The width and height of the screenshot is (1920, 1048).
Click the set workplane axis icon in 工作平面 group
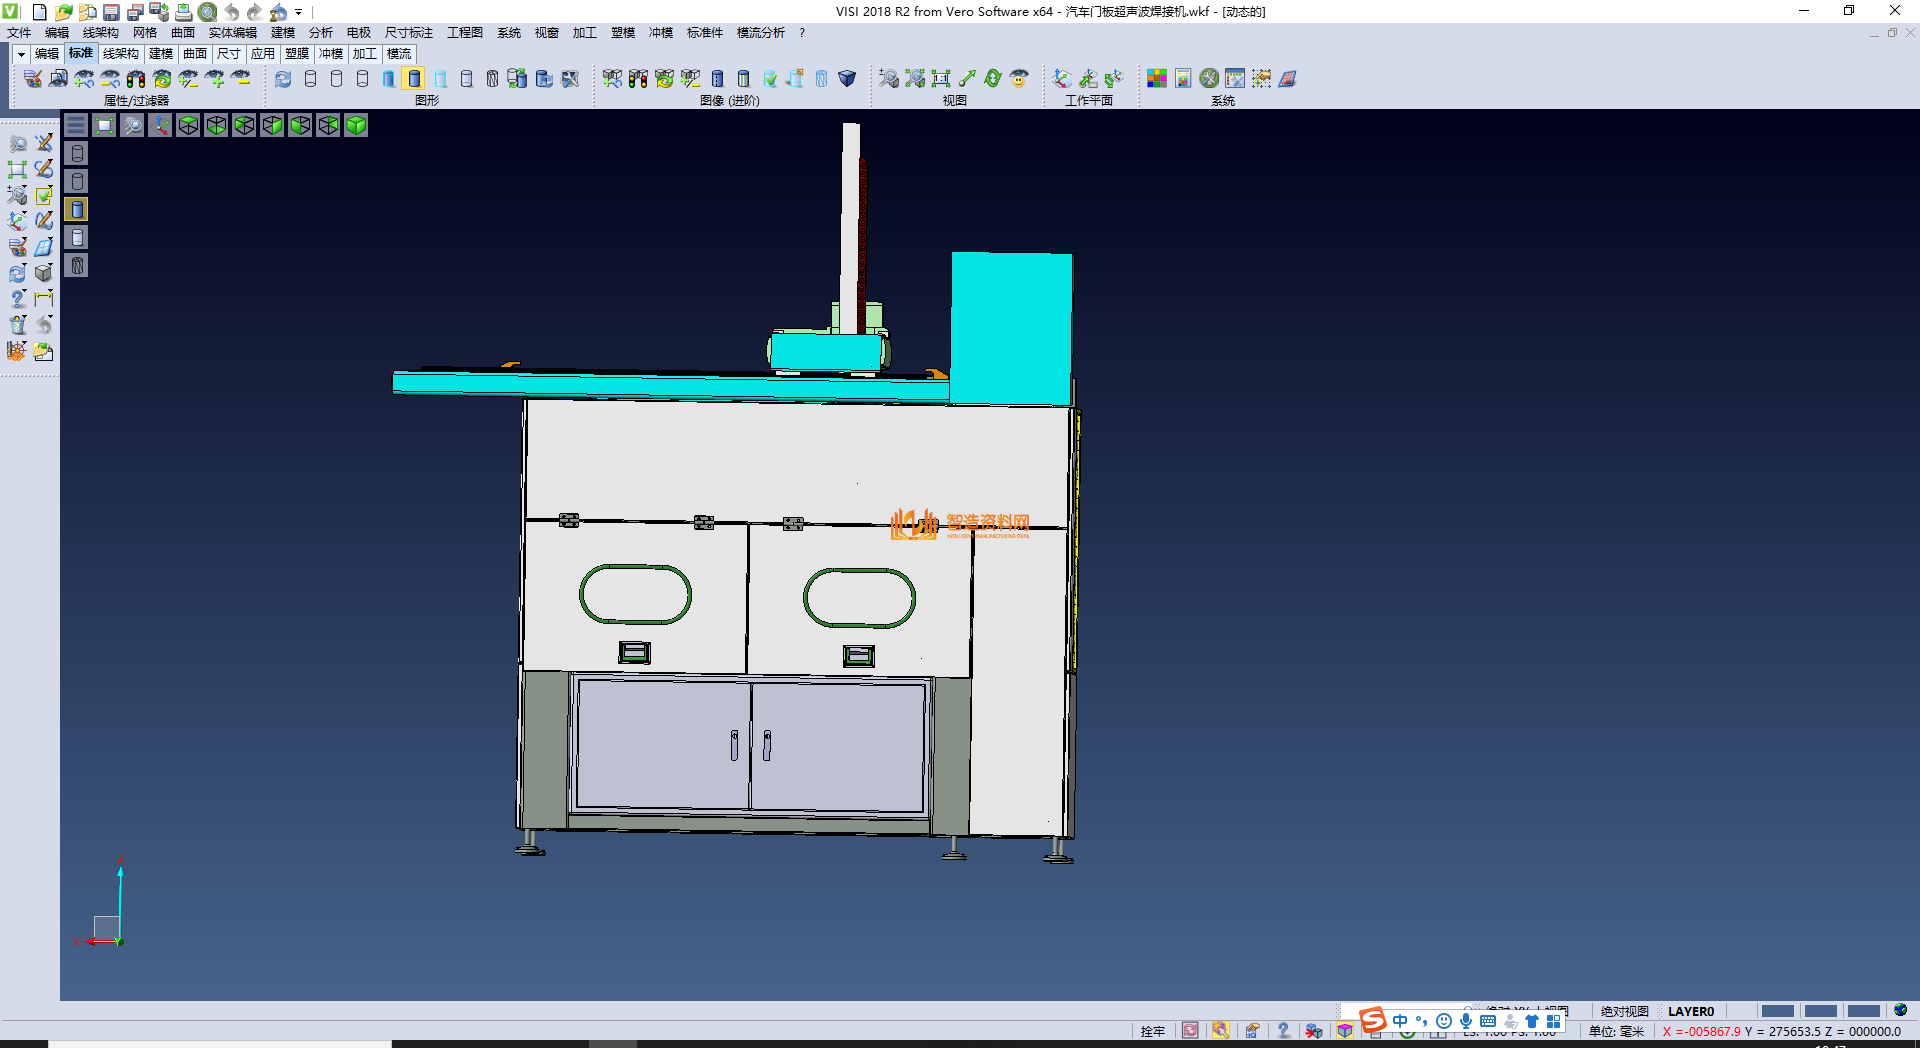pos(1062,78)
